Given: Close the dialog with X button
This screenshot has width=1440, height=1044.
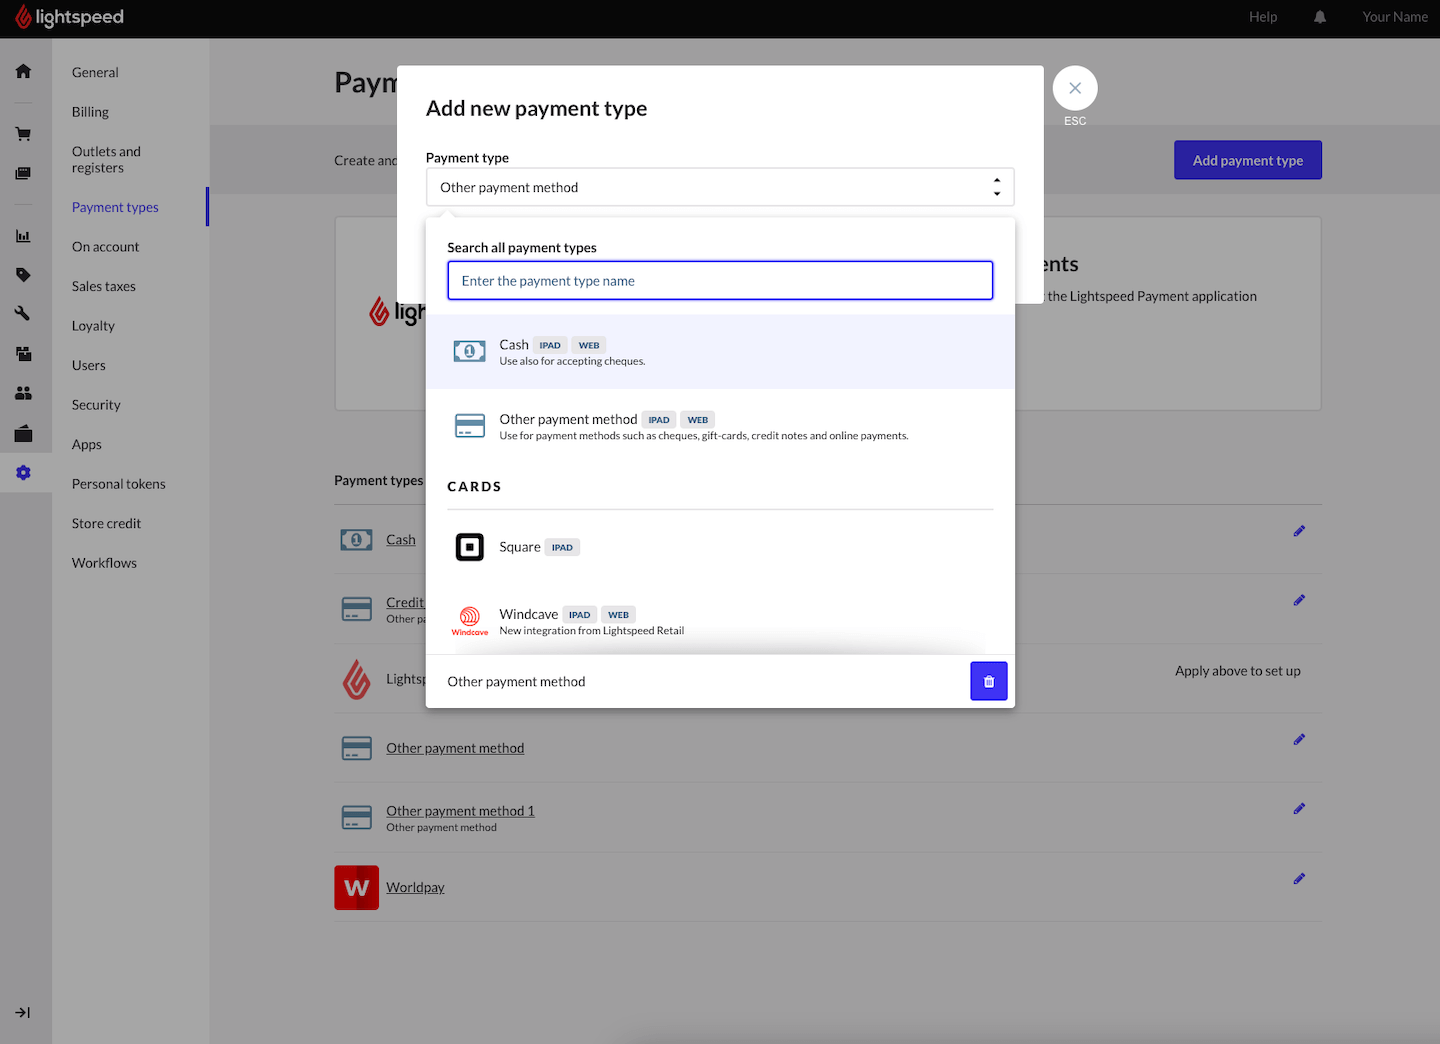Looking at the screenshot, I should (1074, 88).
